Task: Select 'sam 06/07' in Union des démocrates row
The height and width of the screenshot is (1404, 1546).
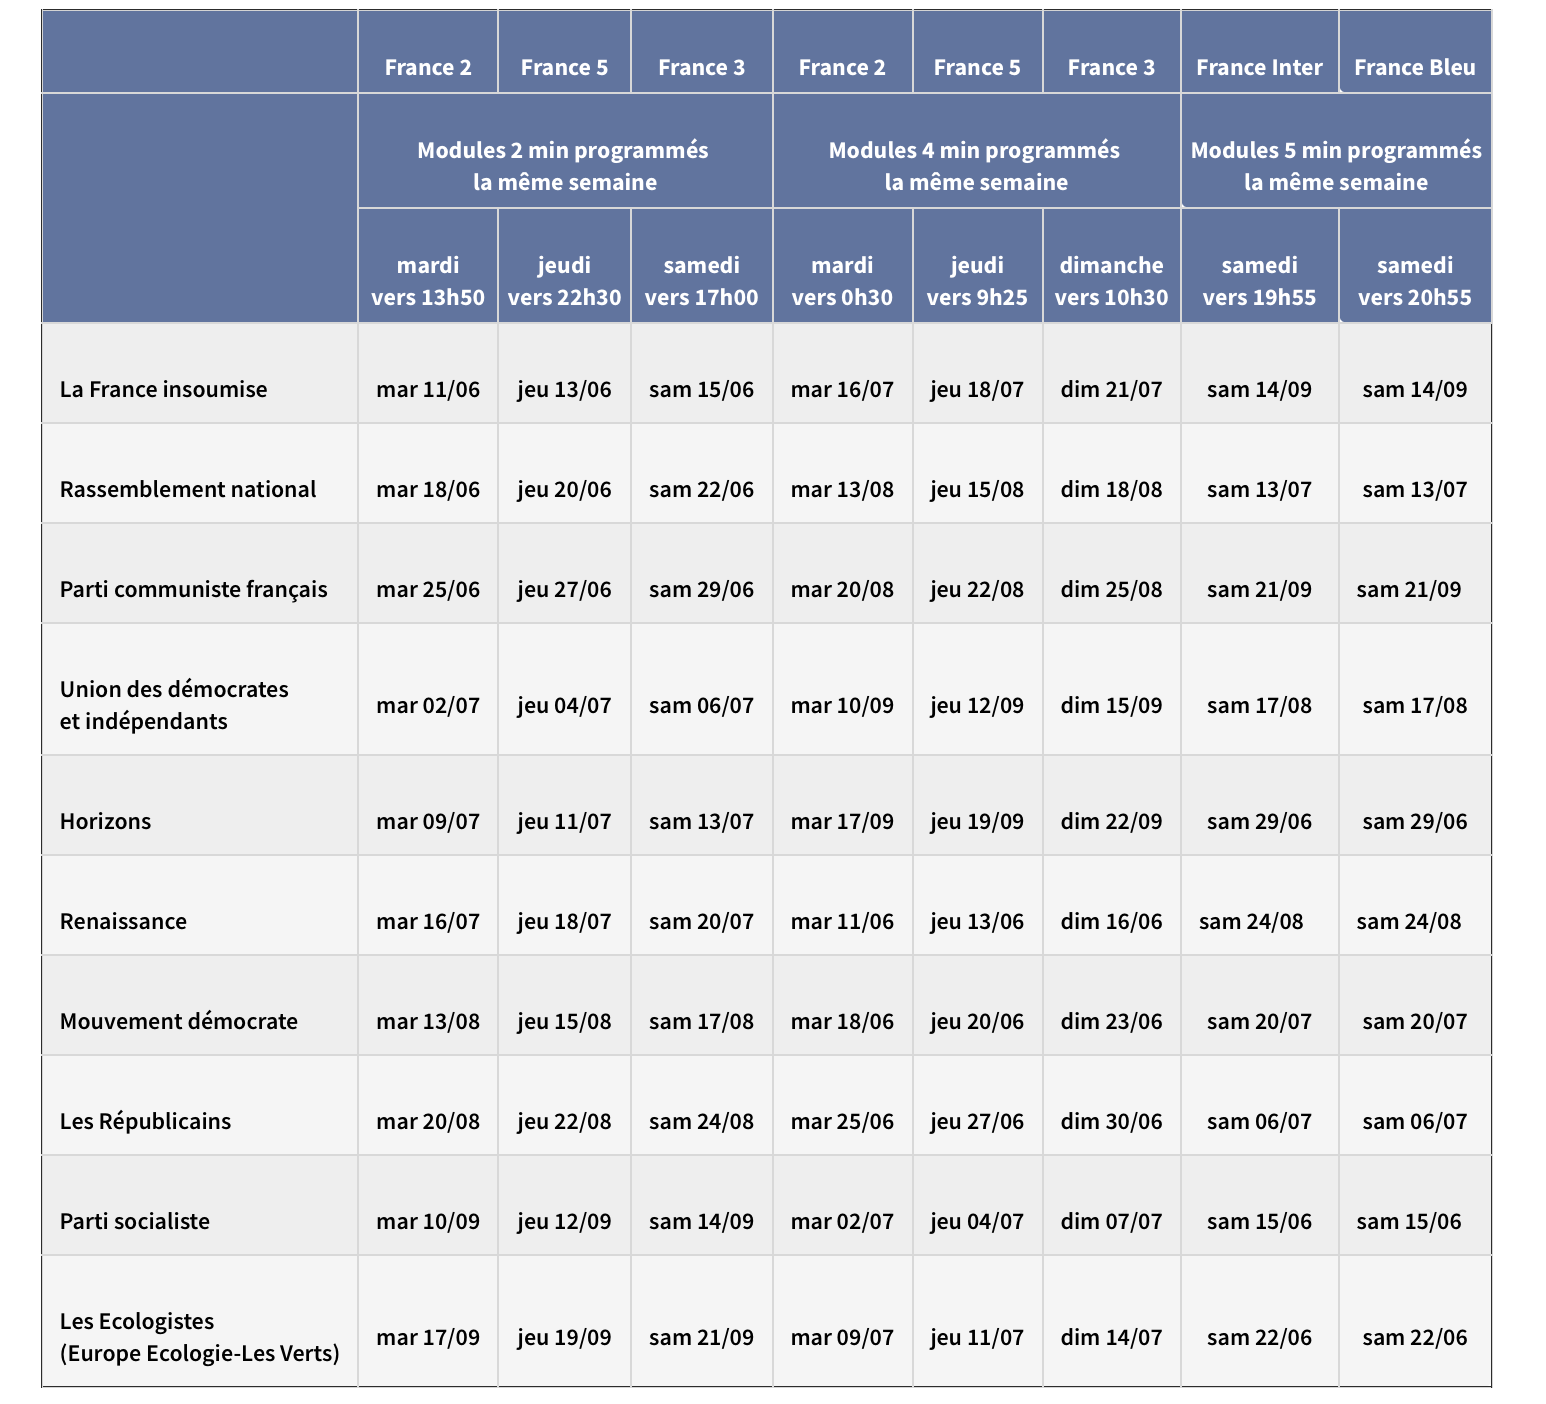Action: [702, 705]
